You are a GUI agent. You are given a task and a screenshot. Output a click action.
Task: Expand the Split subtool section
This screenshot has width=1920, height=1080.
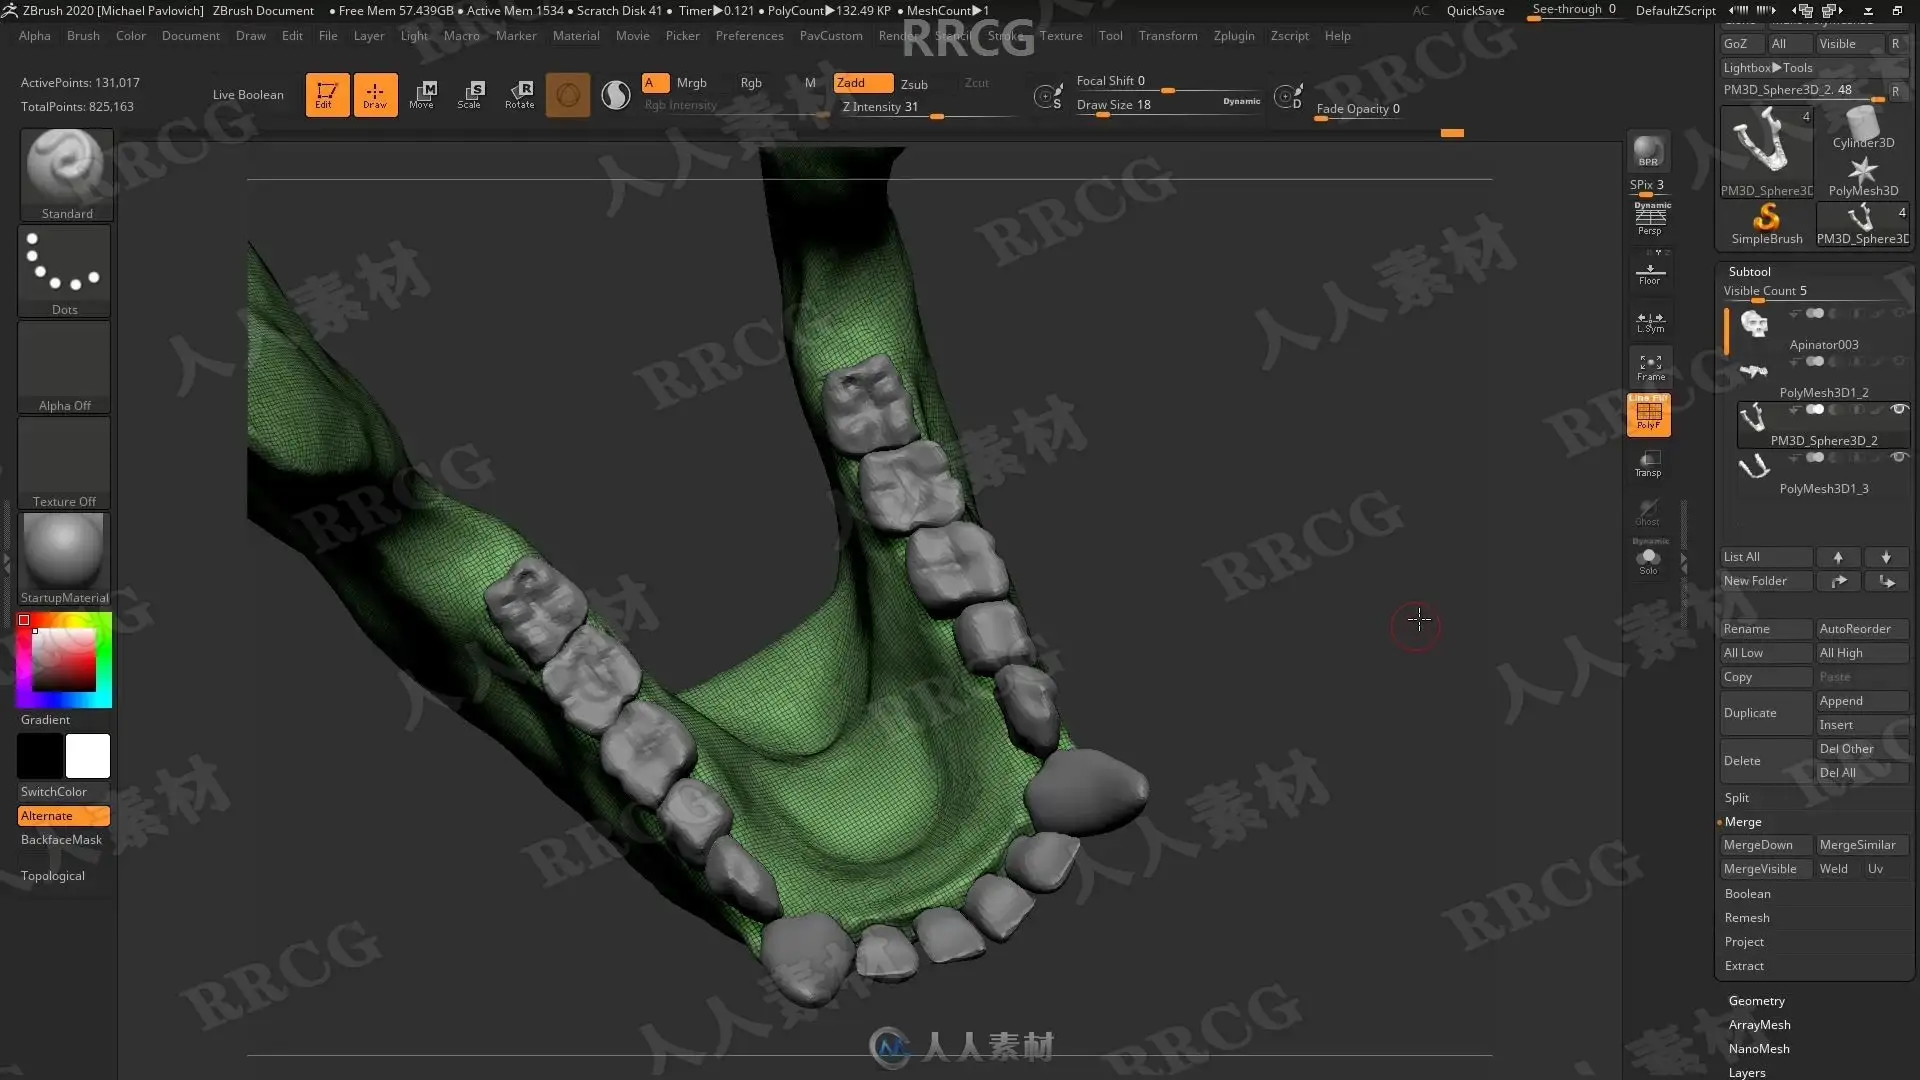coord(1737,798)
